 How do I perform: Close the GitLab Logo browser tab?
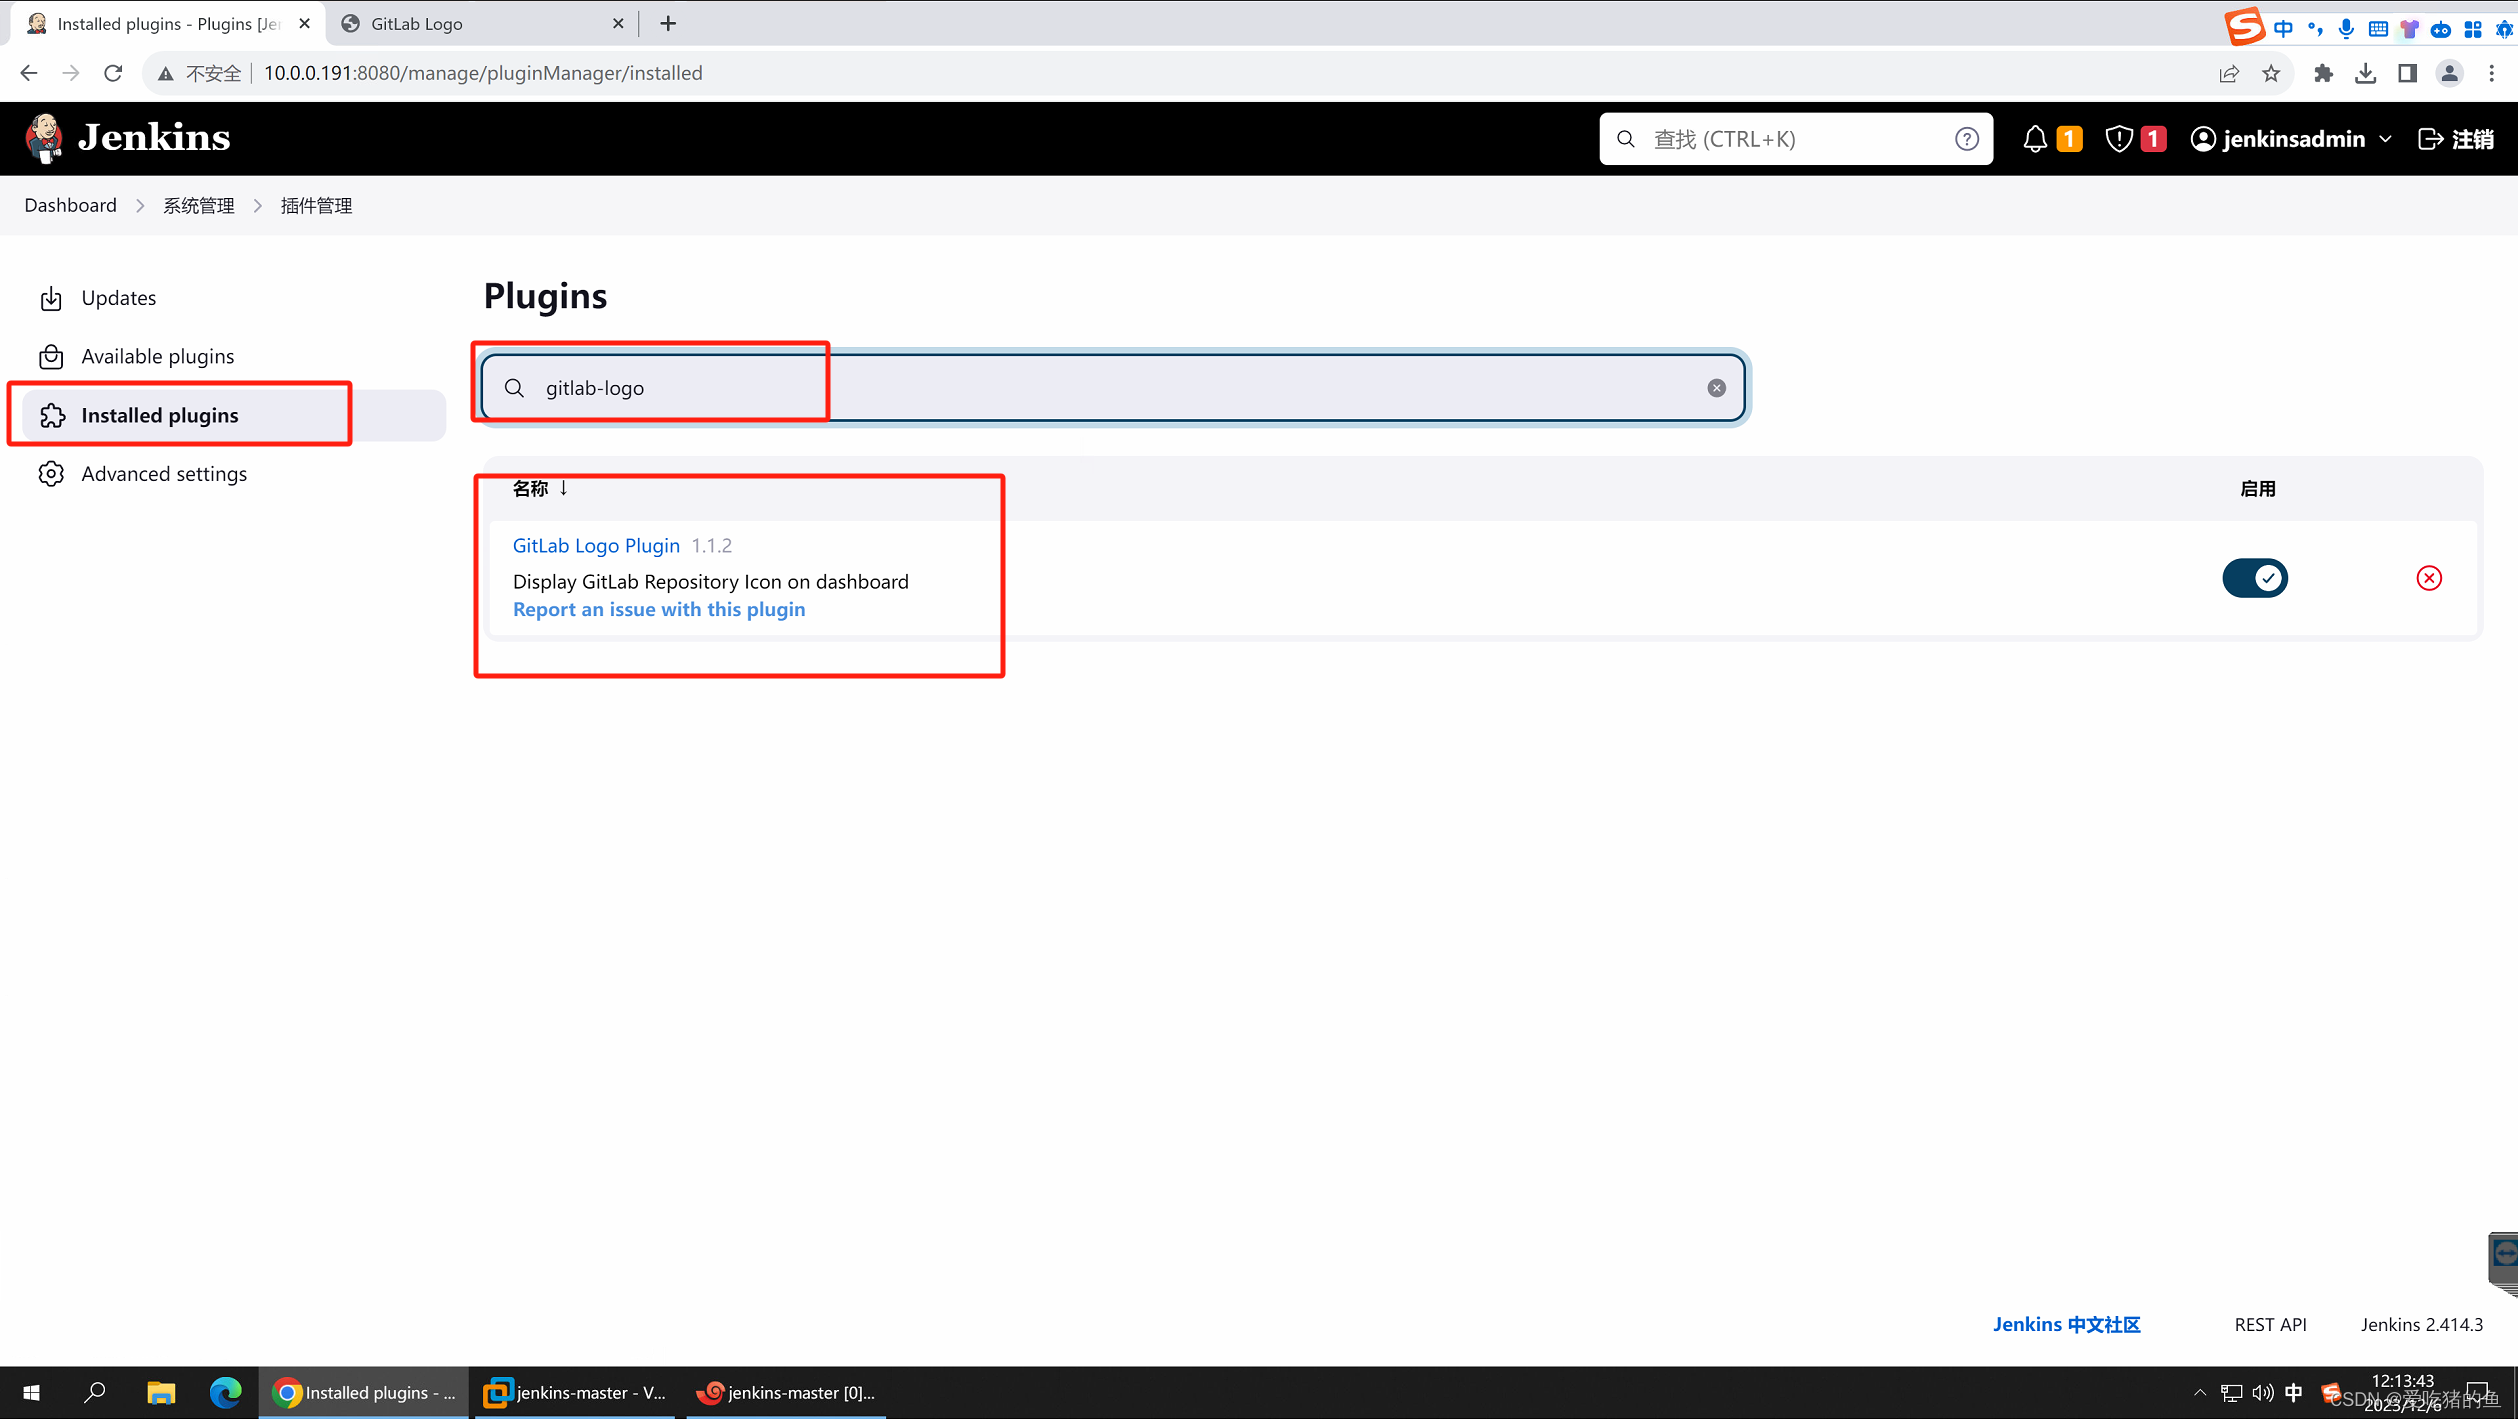pyautogui.click(x=618, y=23)
